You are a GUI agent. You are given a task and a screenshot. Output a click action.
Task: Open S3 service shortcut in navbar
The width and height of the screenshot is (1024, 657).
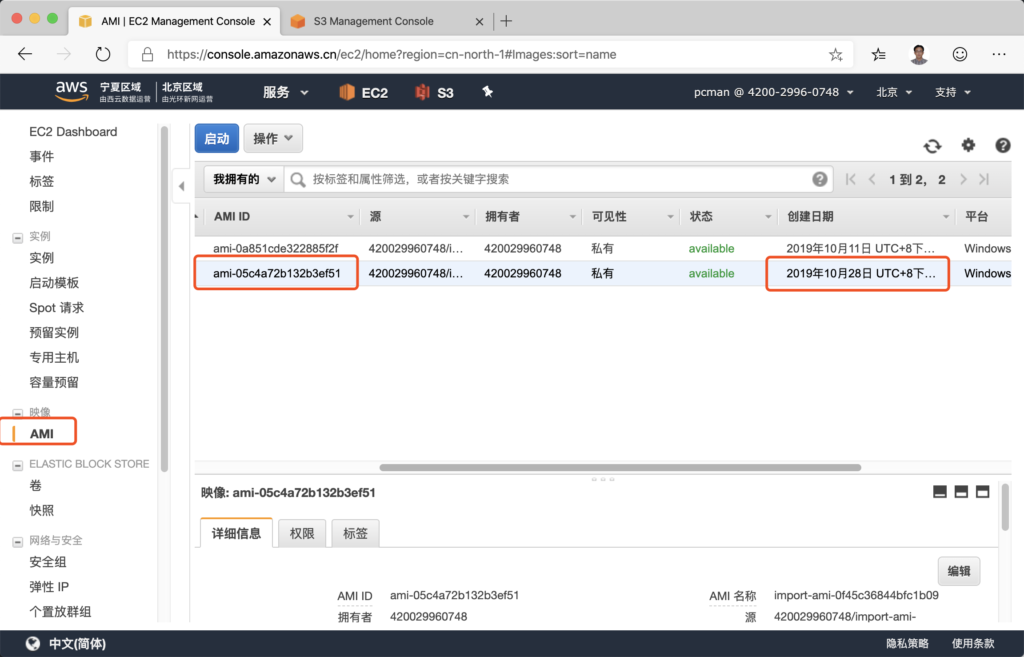click(435, 92)
